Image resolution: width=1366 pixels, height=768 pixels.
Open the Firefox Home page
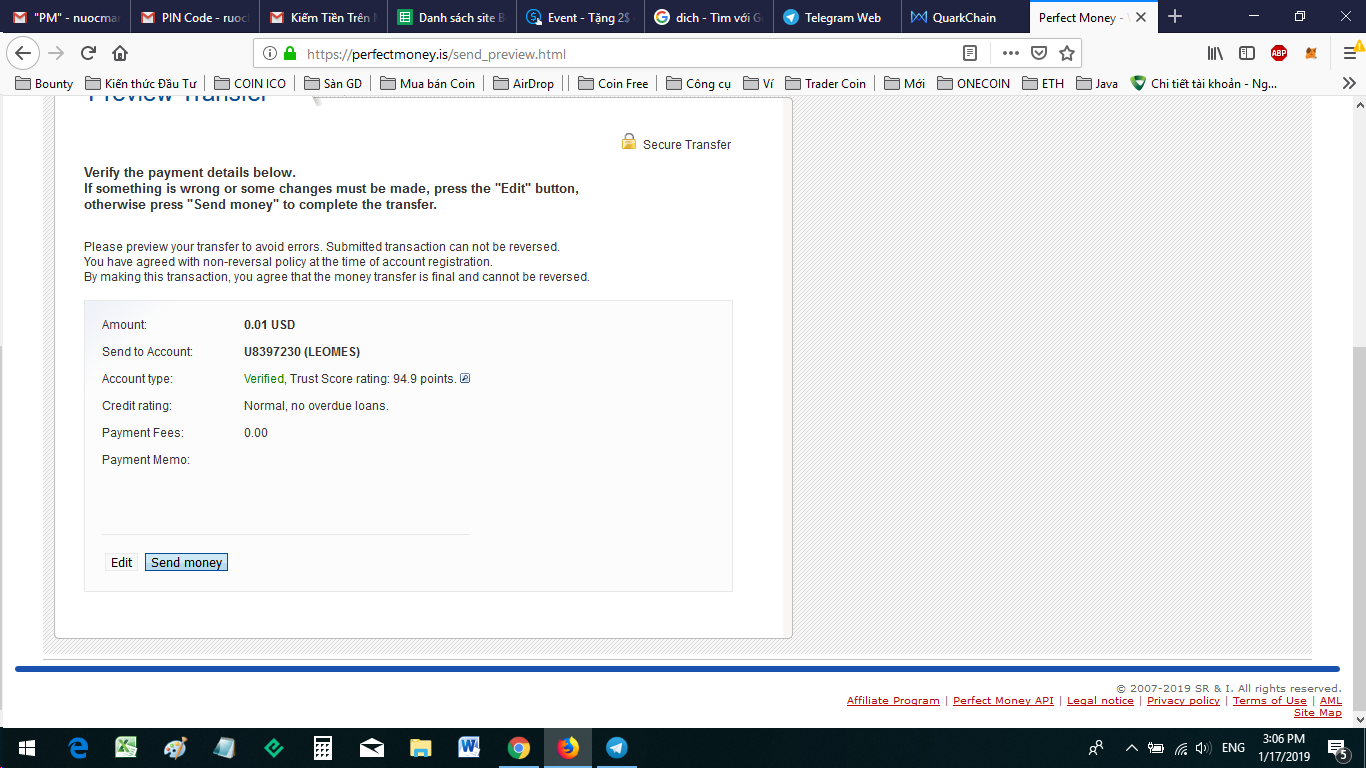(x=120, y=53)
